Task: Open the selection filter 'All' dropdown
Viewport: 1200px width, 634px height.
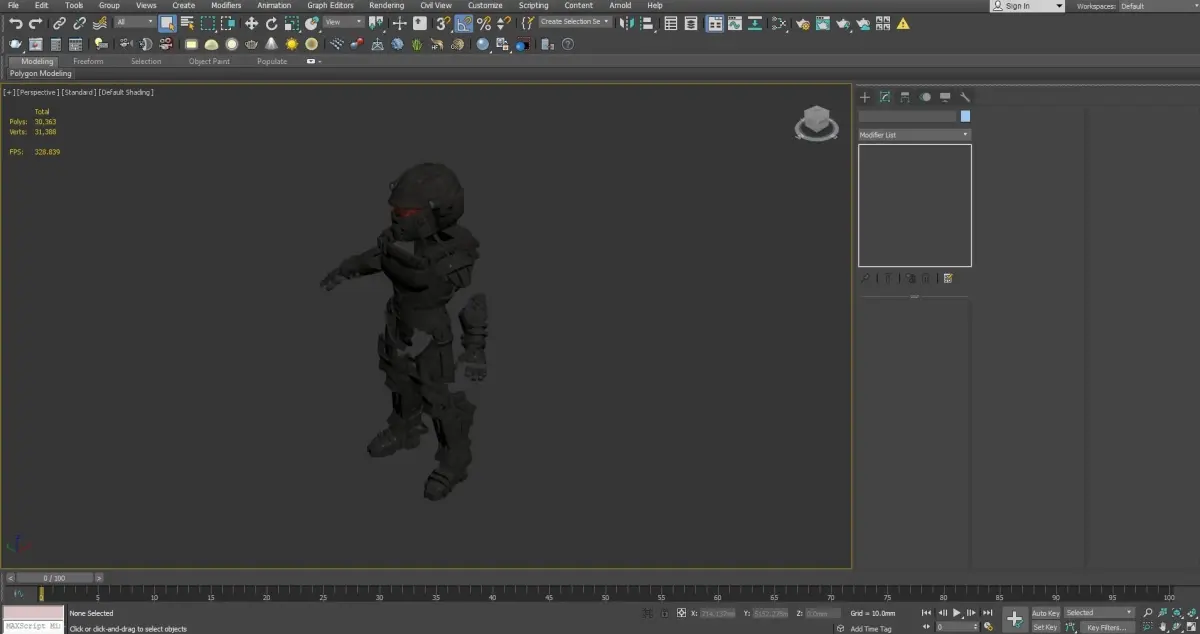Action: pos(134,22)
